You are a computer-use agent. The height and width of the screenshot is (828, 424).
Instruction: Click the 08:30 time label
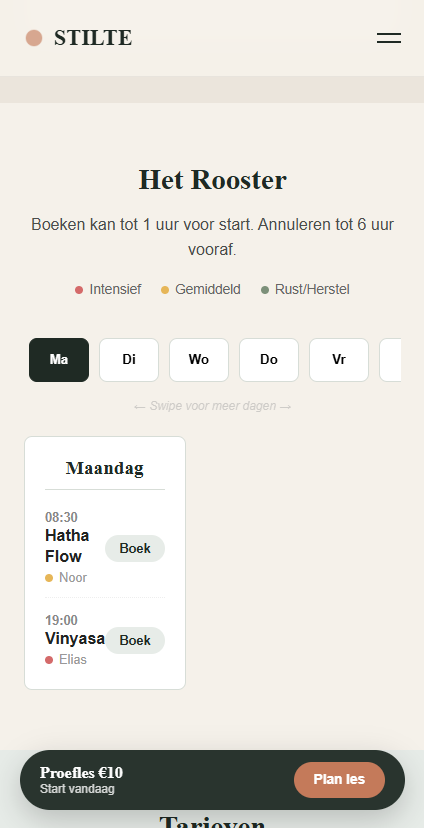(61, 518)
